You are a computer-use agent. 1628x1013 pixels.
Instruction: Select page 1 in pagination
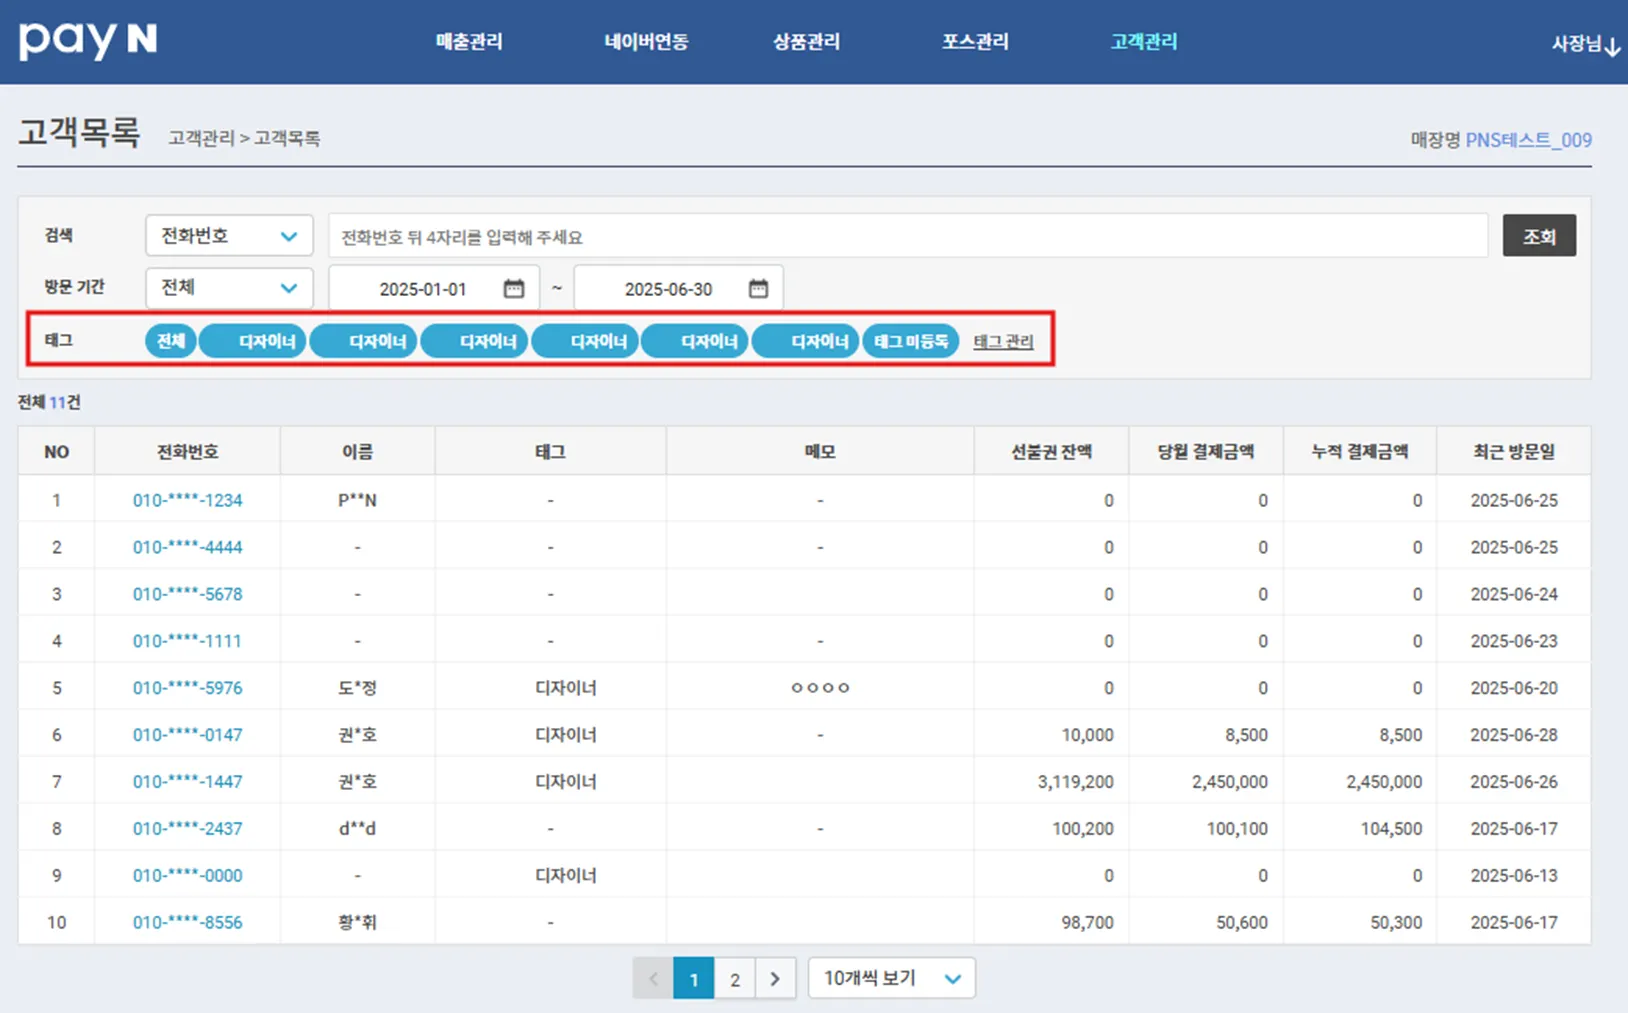(694, 978)
